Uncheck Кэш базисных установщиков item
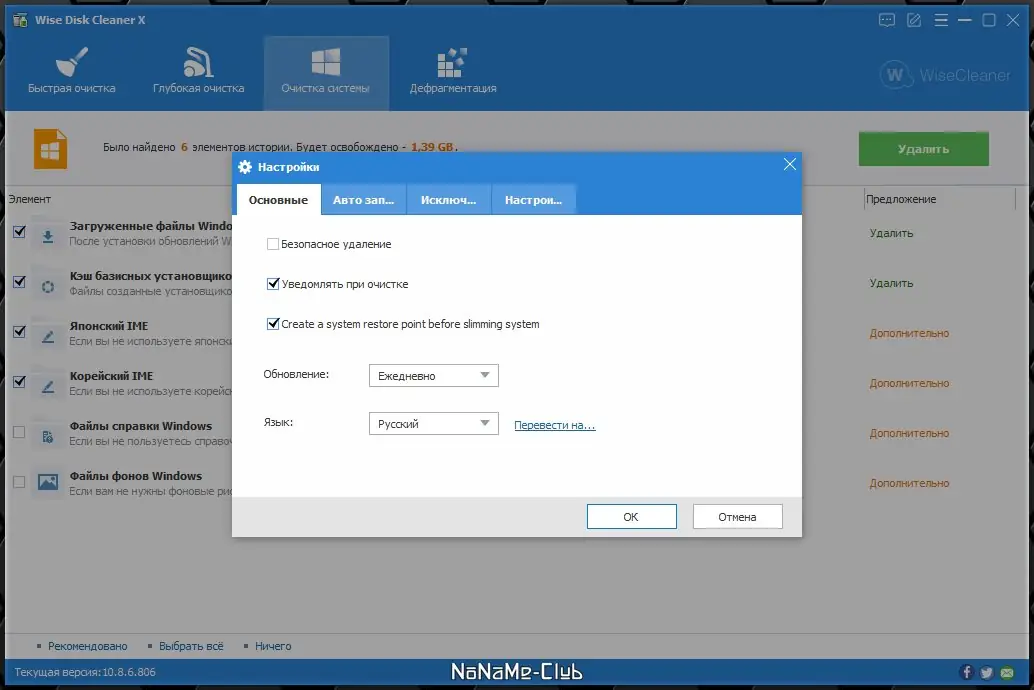The image size is (1034, 690). (19, 282)
